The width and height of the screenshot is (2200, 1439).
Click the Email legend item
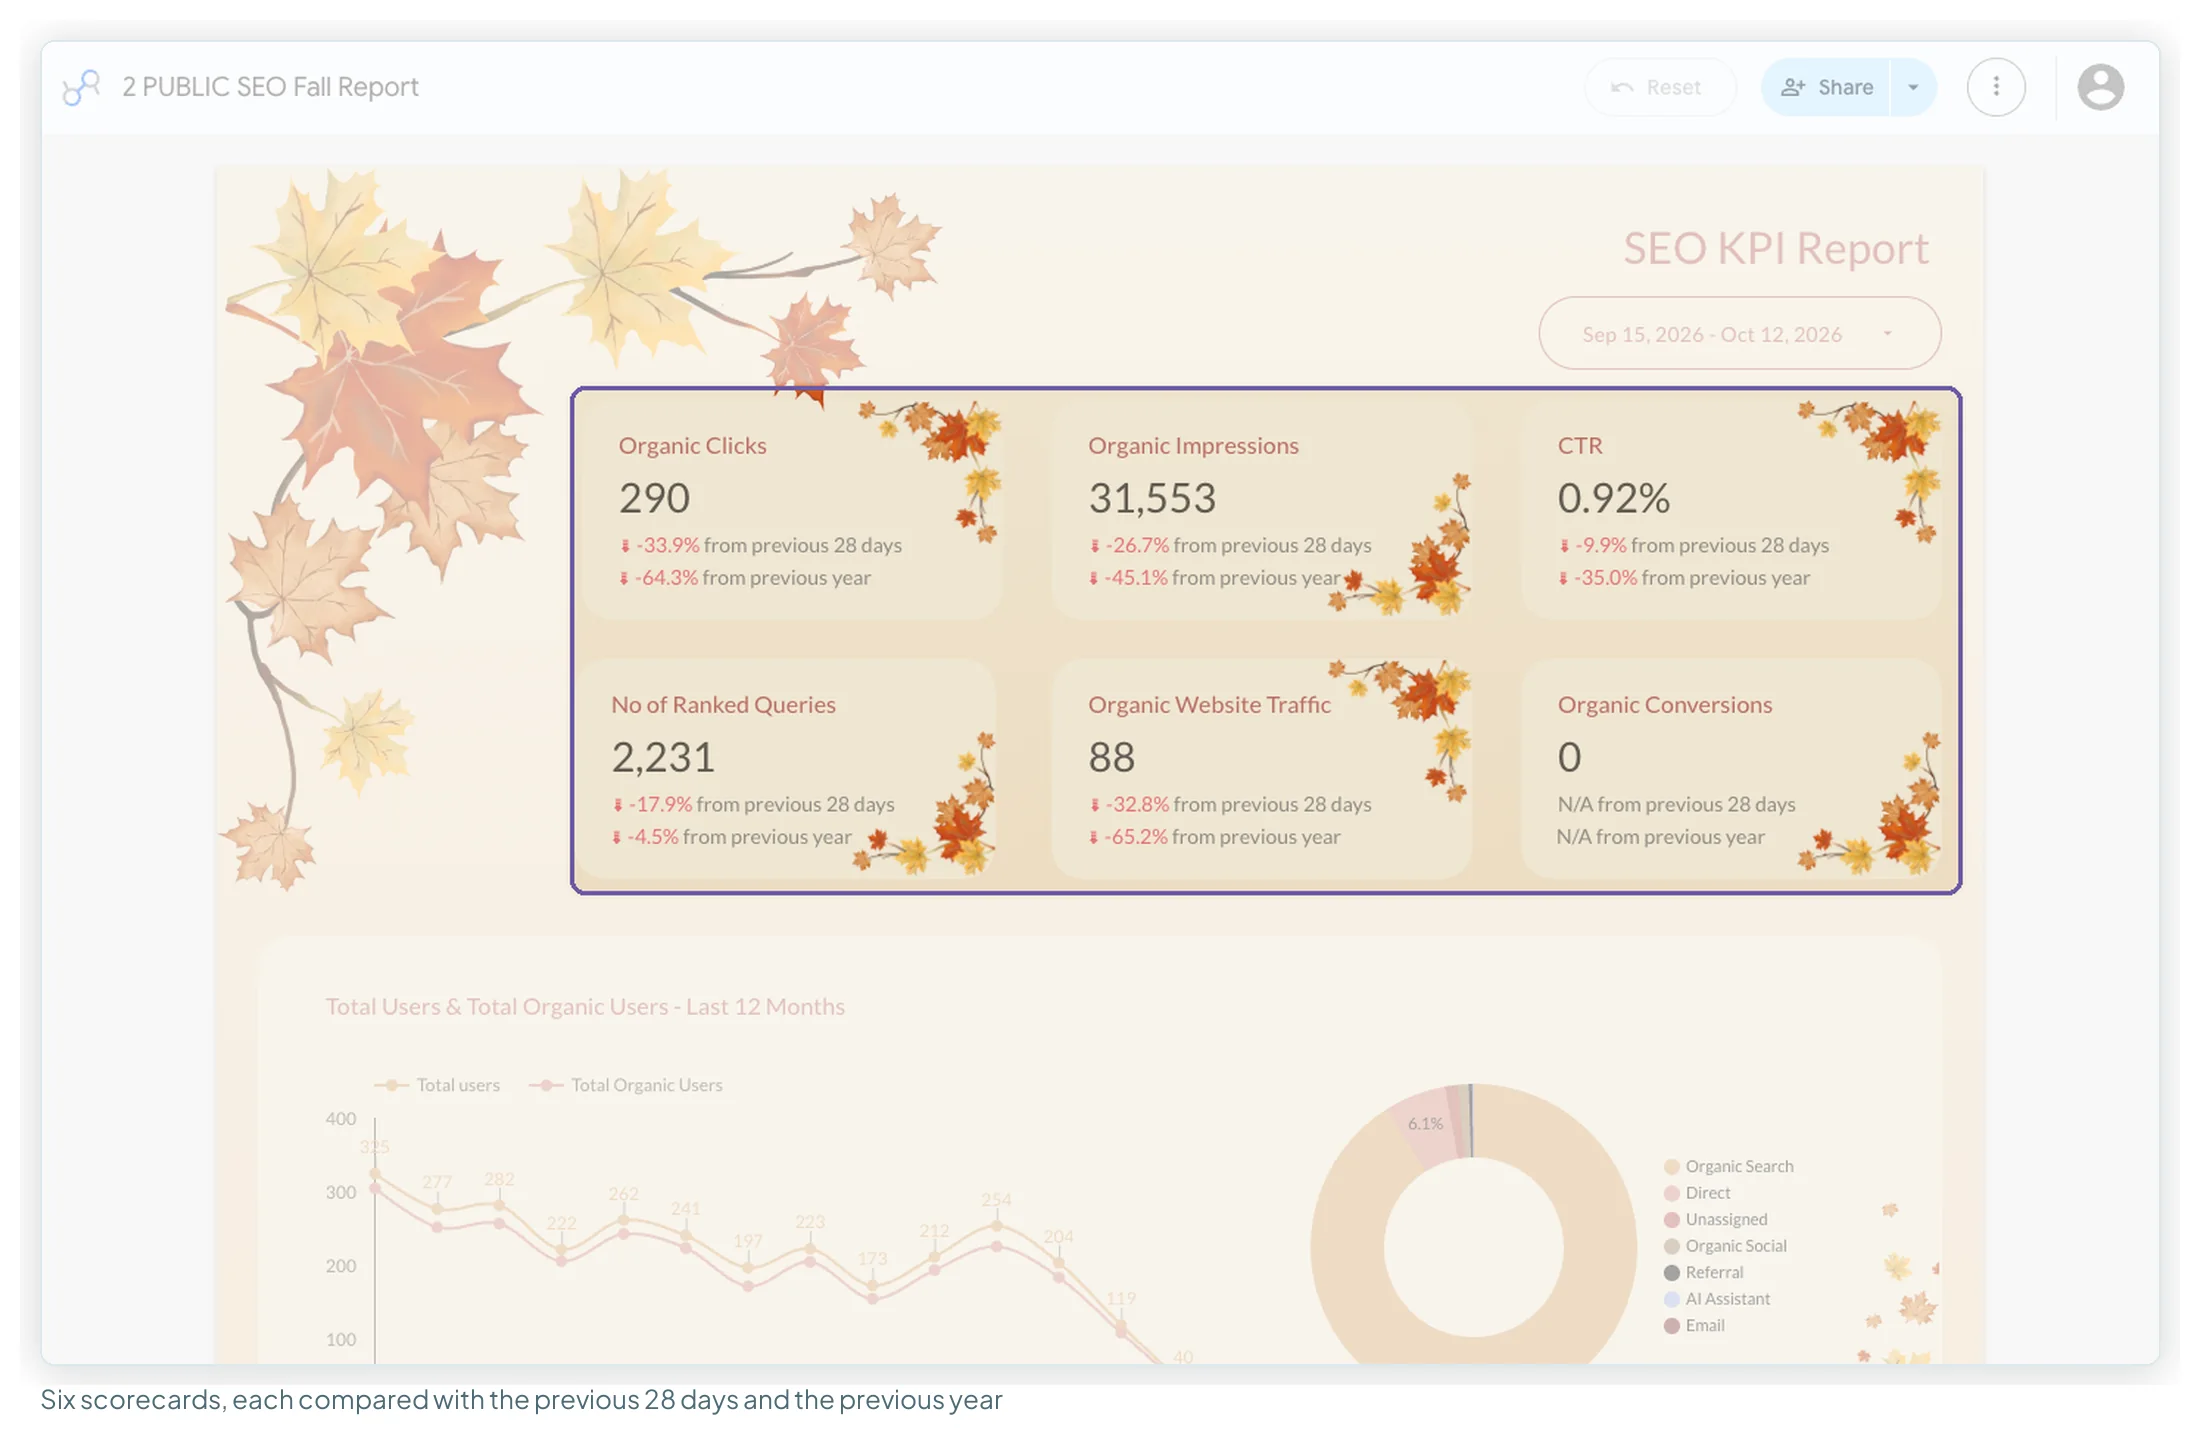(1694, 1326)
